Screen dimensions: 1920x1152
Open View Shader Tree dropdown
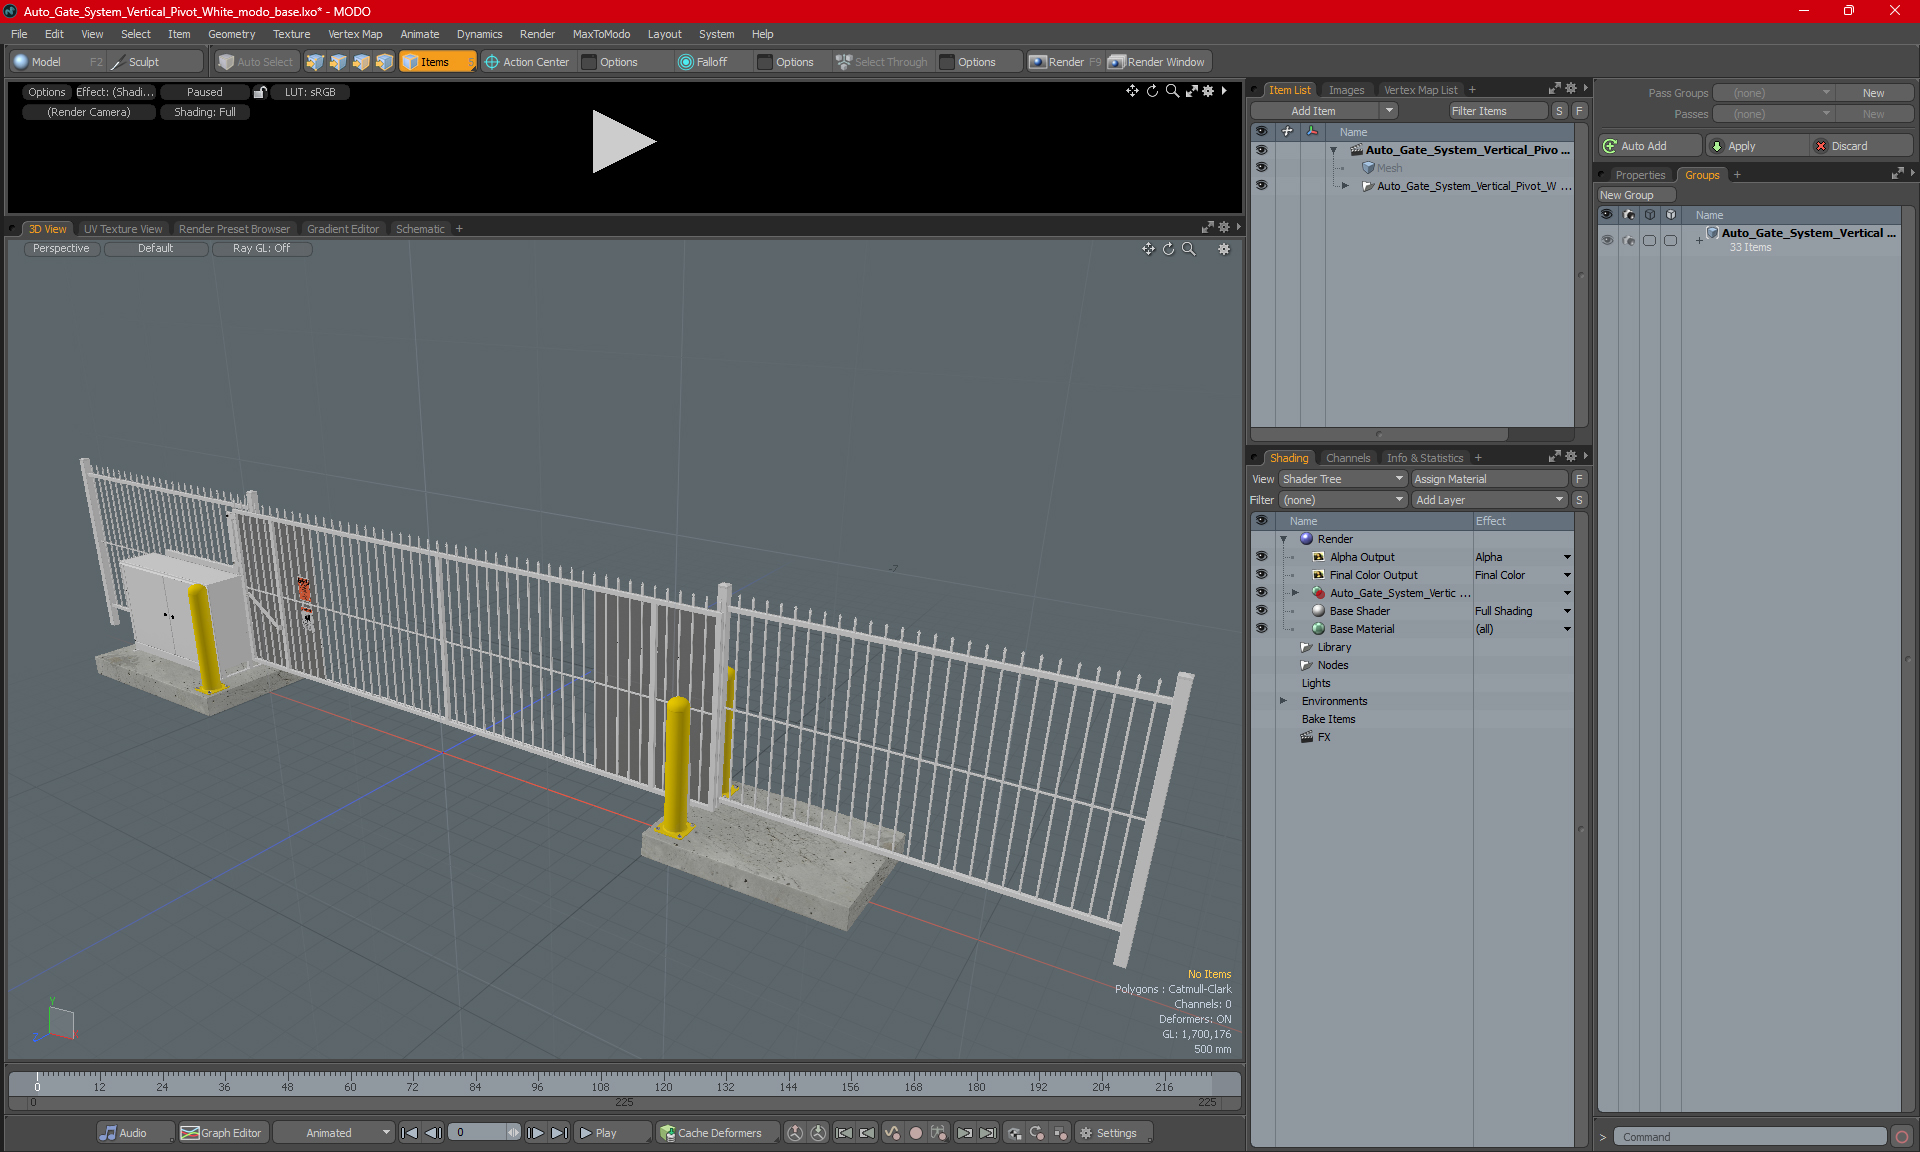pos(1344,479)
